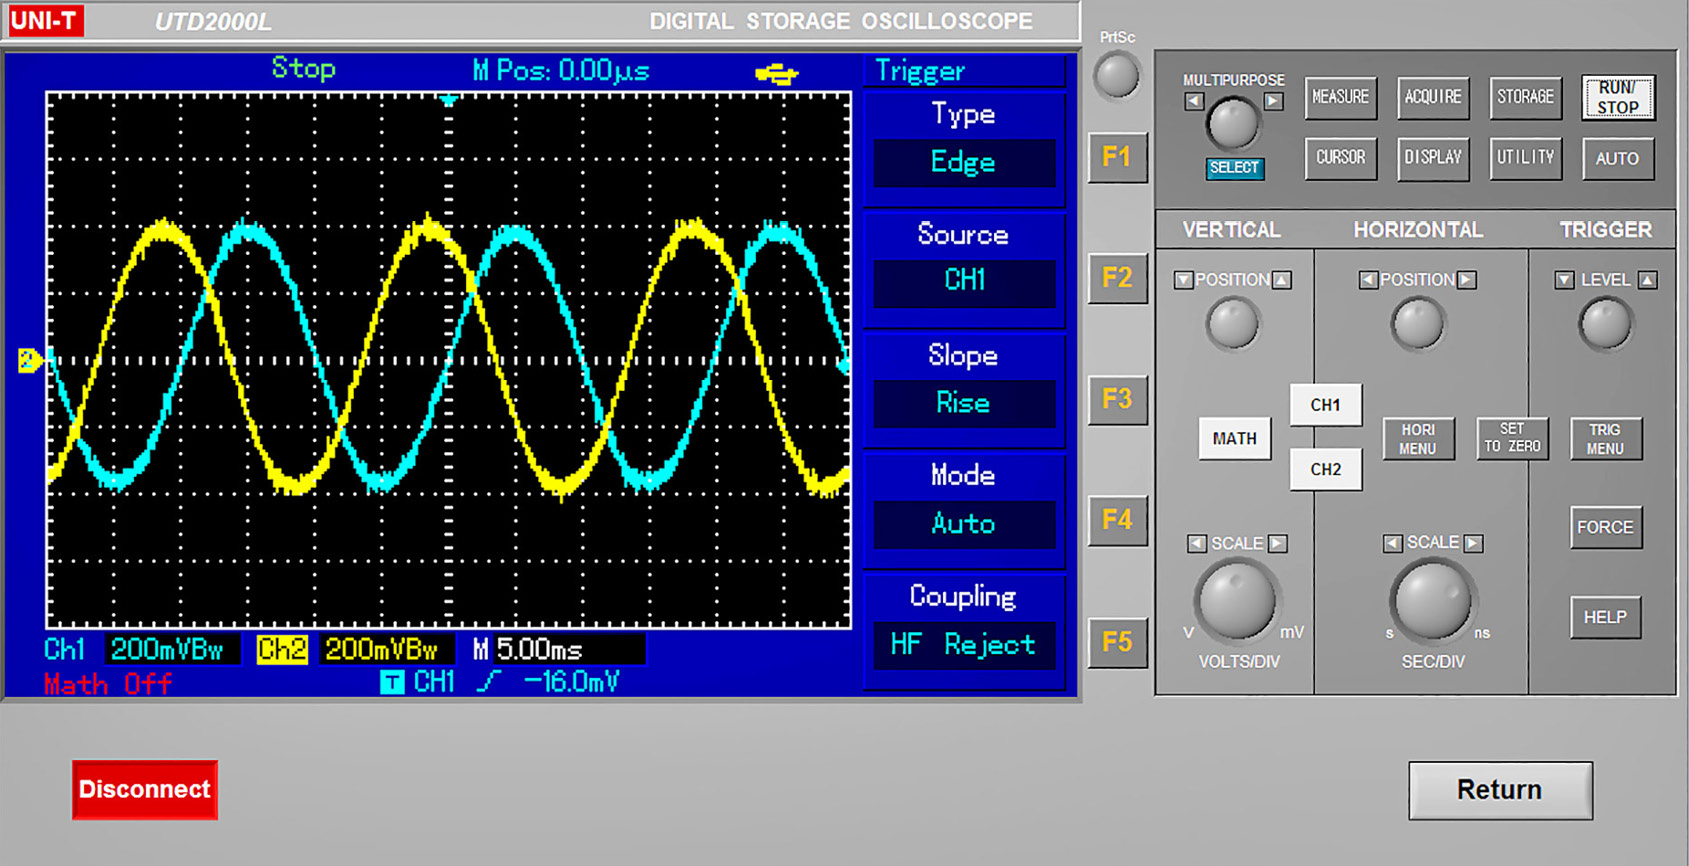
Task: Change the Coupling HF Reject option
Action: click(964, 645)
